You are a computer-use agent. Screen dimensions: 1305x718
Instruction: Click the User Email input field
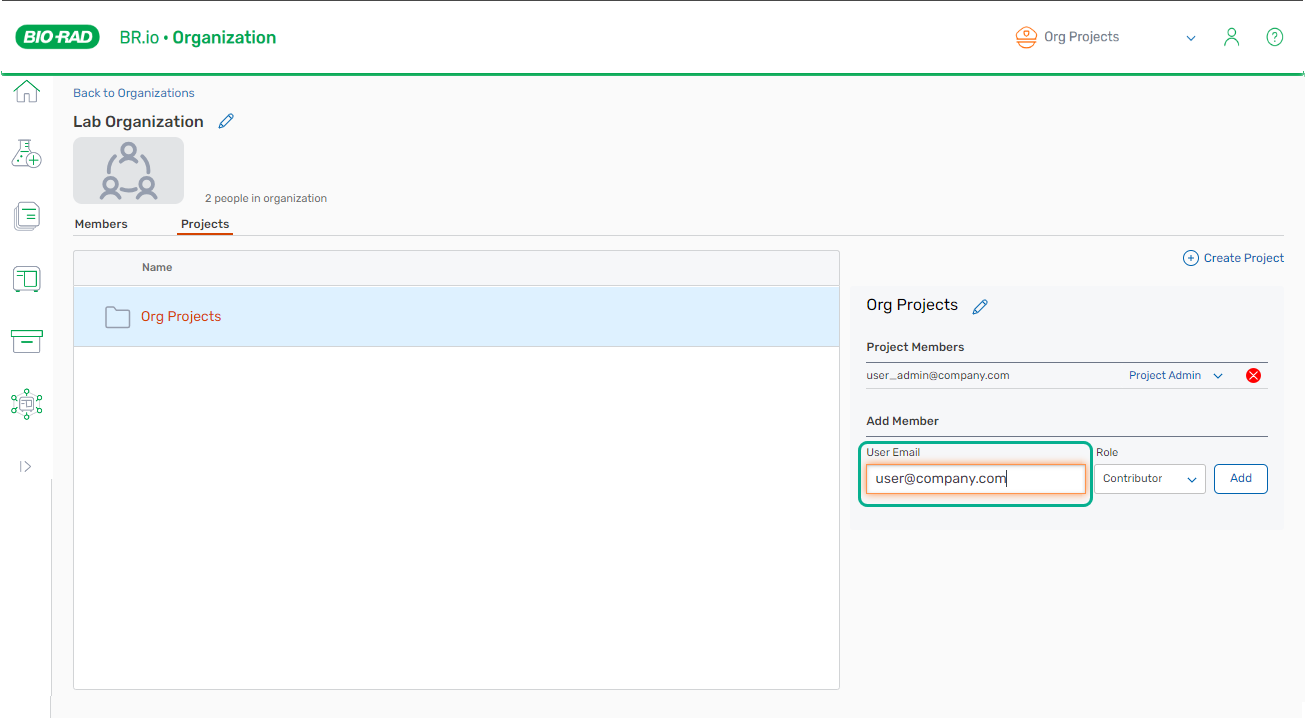click(x=975, y=479)
